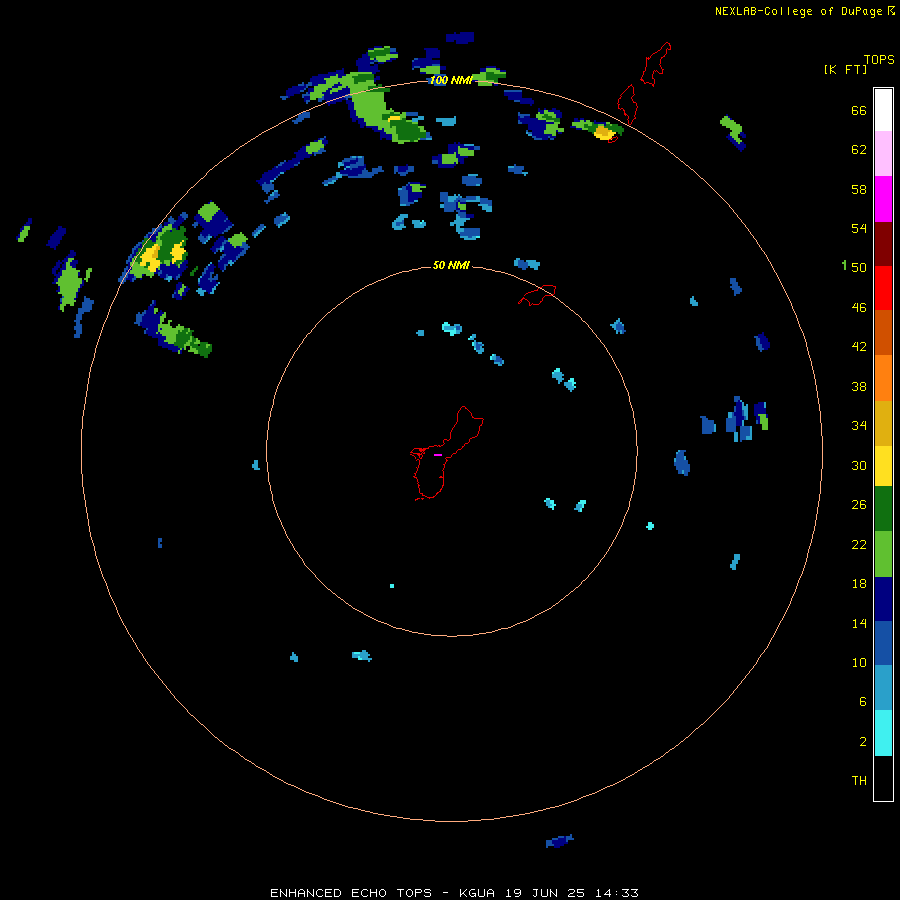Image resolution: width=900 pixels, height=900 pixels.
Task: Click the "2" scale value
Action: point(863,742)
